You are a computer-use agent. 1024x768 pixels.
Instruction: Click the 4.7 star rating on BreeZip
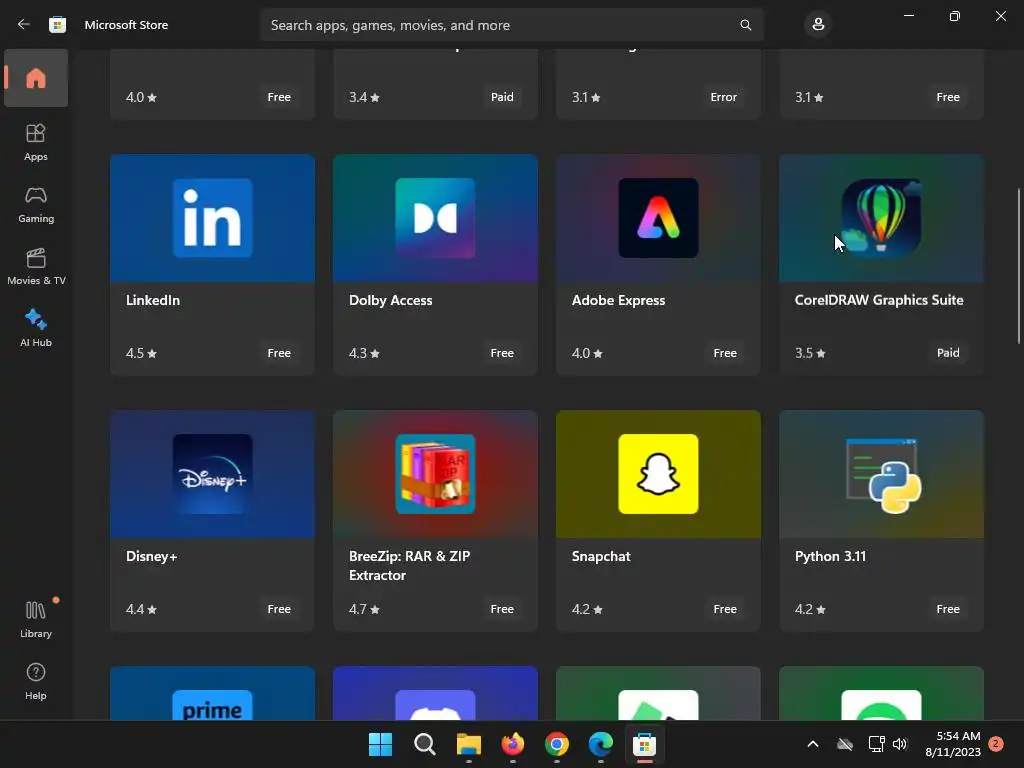(364, 609)
